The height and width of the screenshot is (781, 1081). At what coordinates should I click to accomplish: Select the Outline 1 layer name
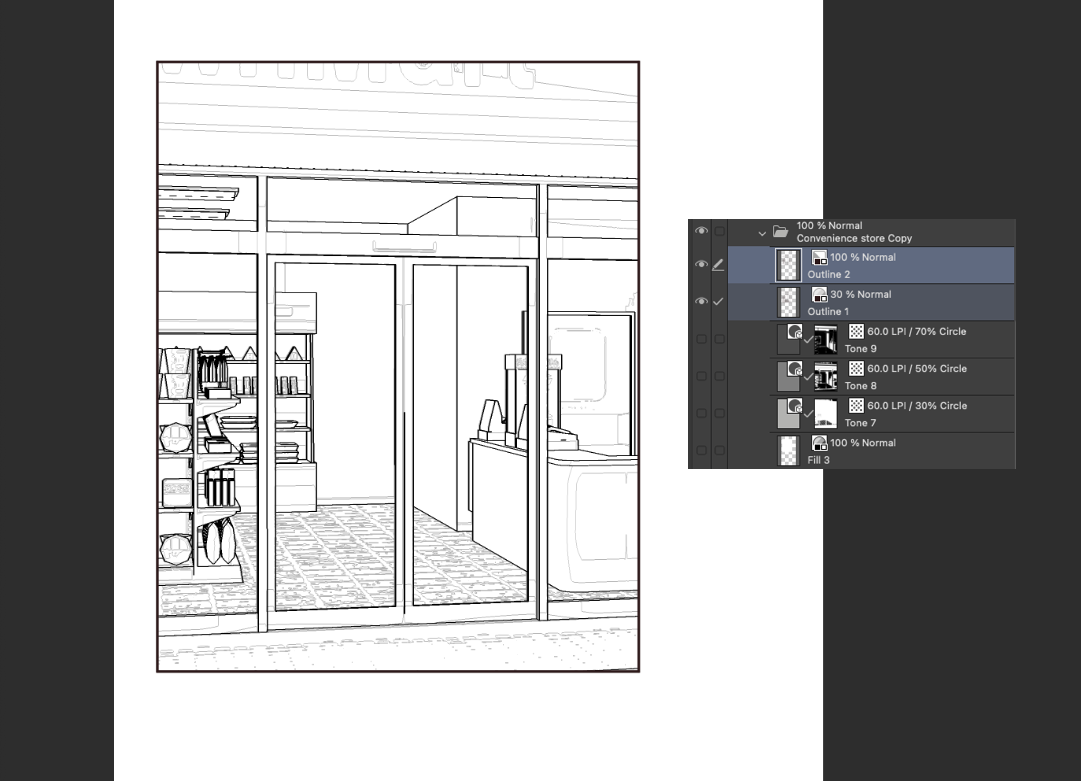click(828, 312)
